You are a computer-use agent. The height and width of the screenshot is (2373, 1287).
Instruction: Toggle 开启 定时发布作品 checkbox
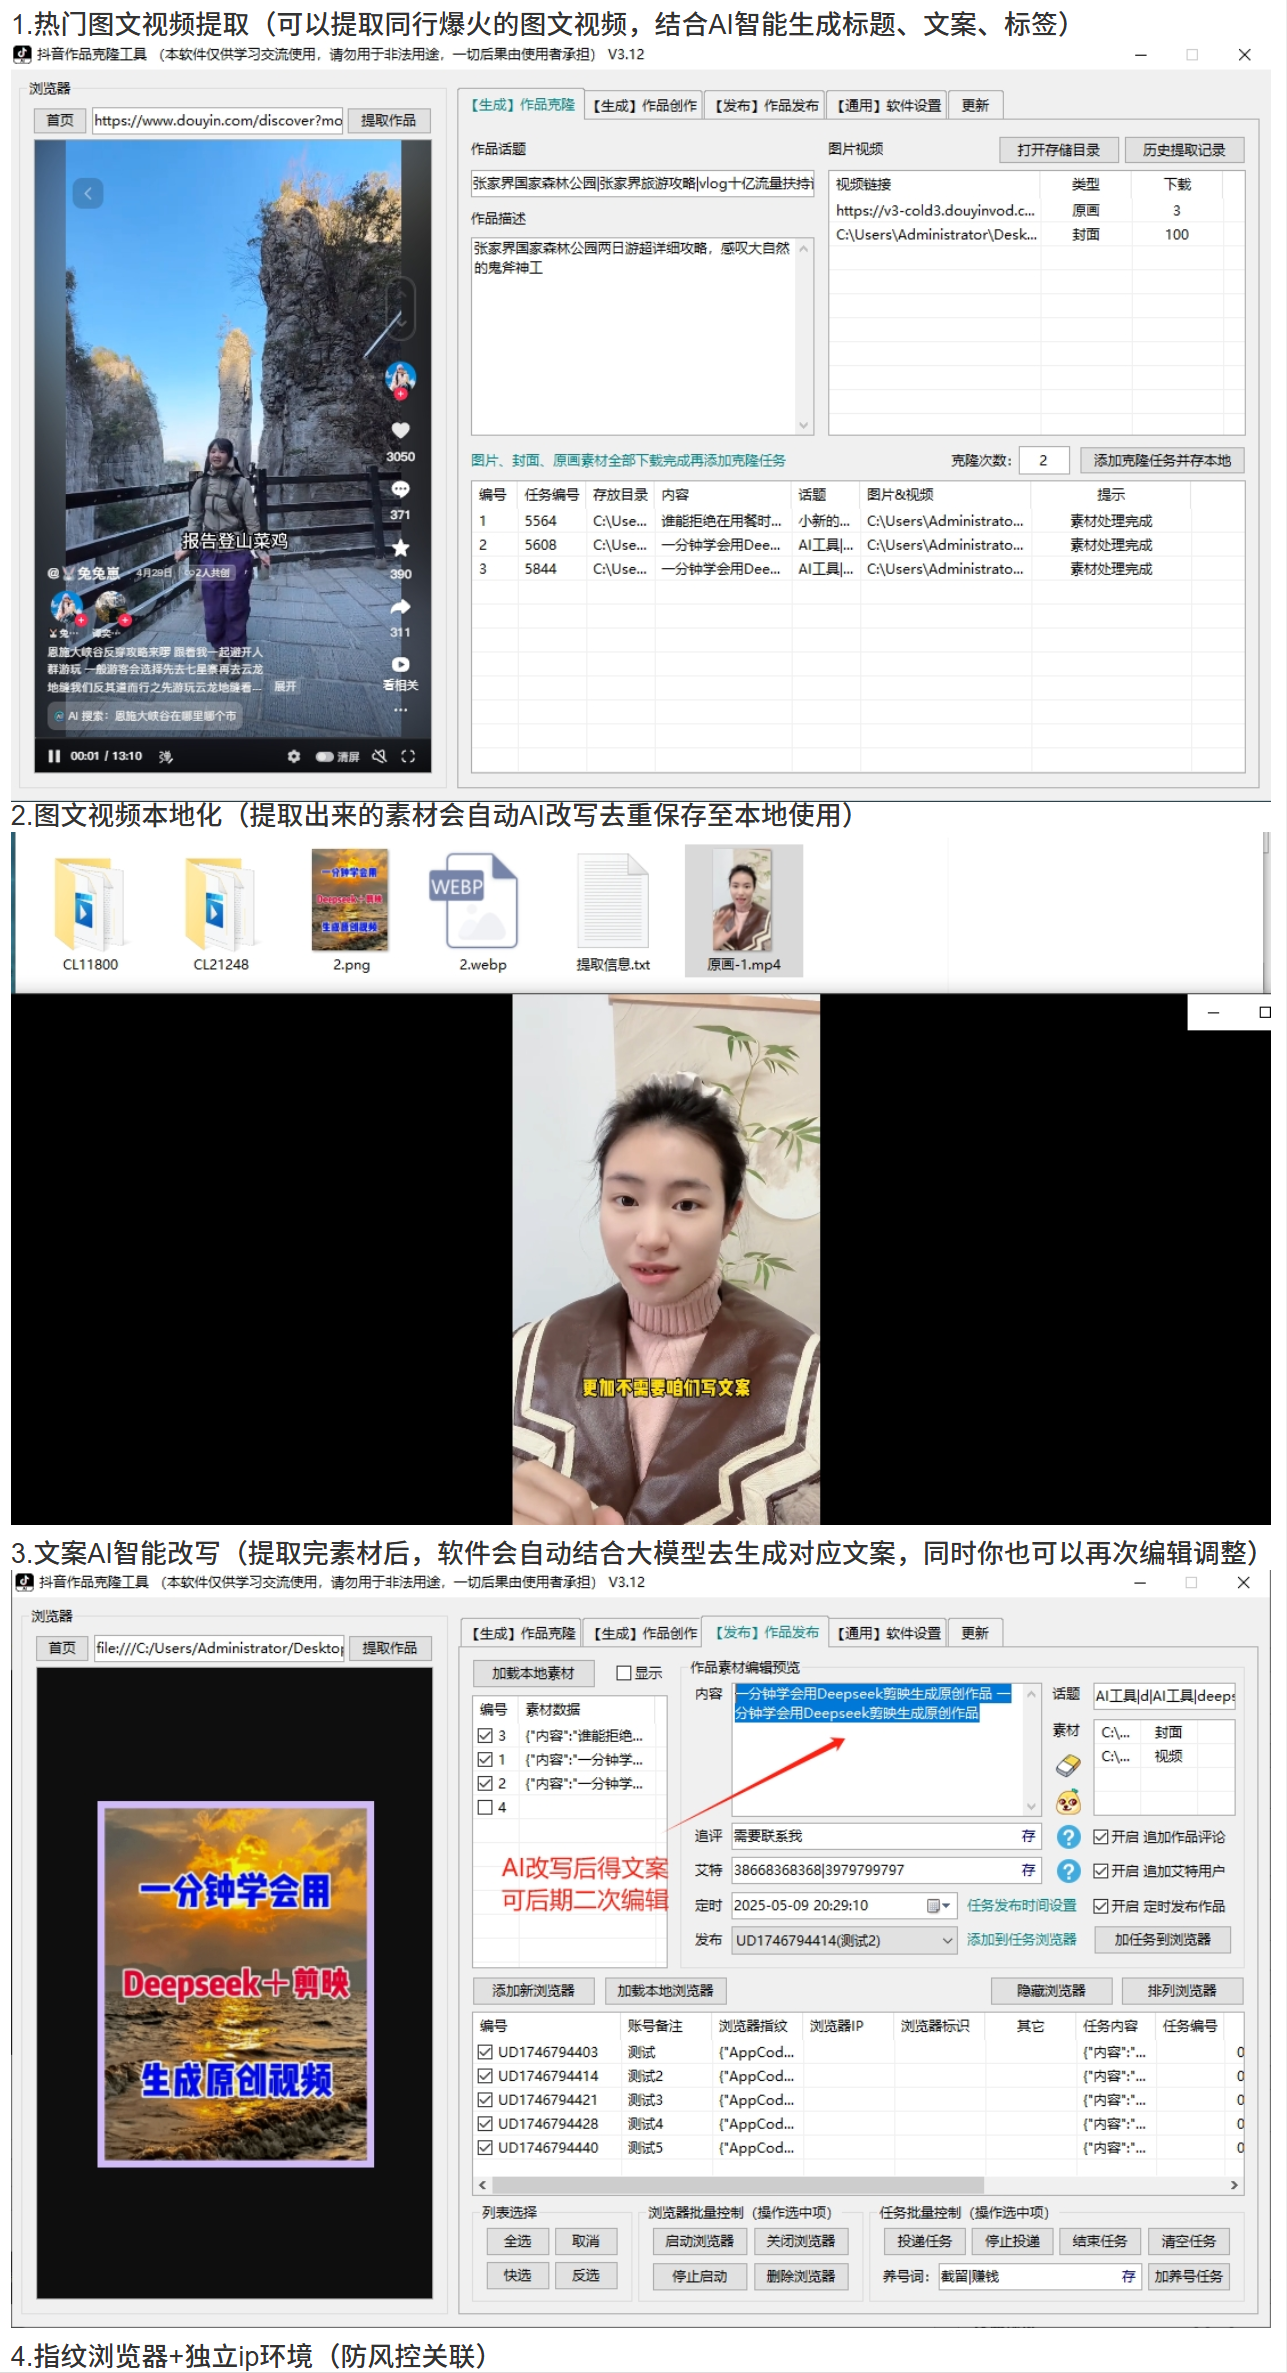point(1100,1906)
